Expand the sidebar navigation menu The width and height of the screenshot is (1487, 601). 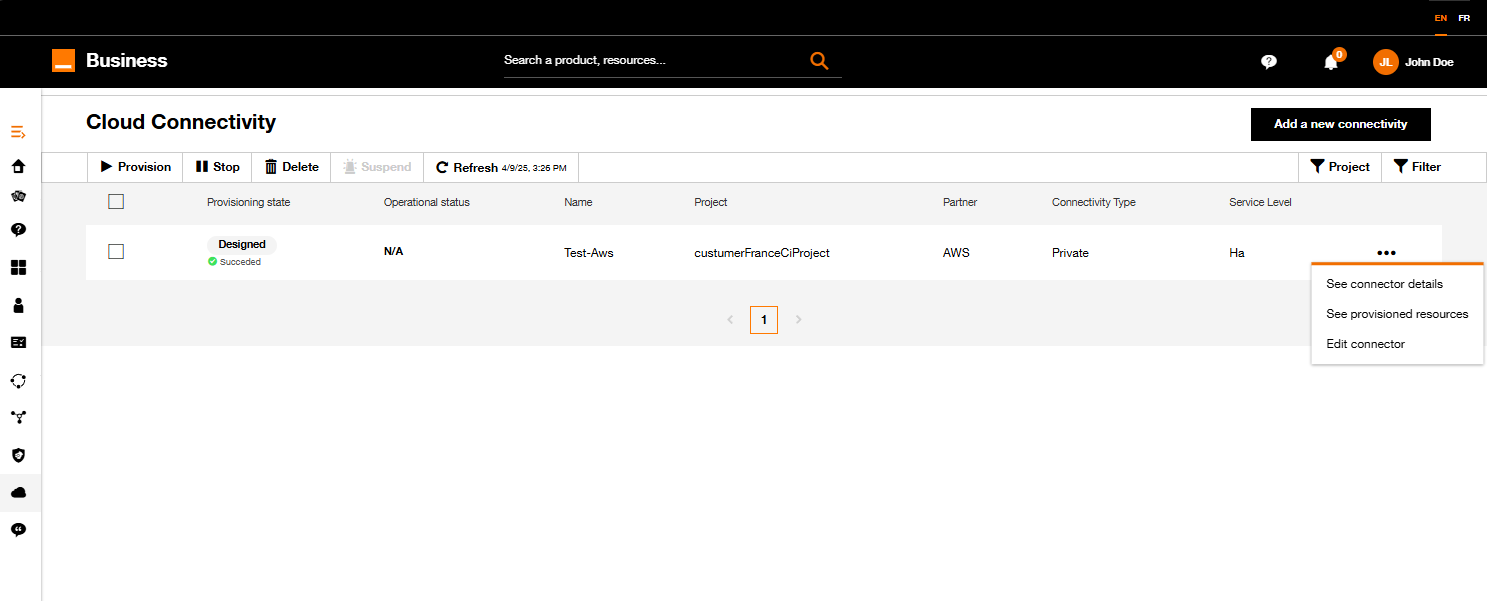(18, 132)
